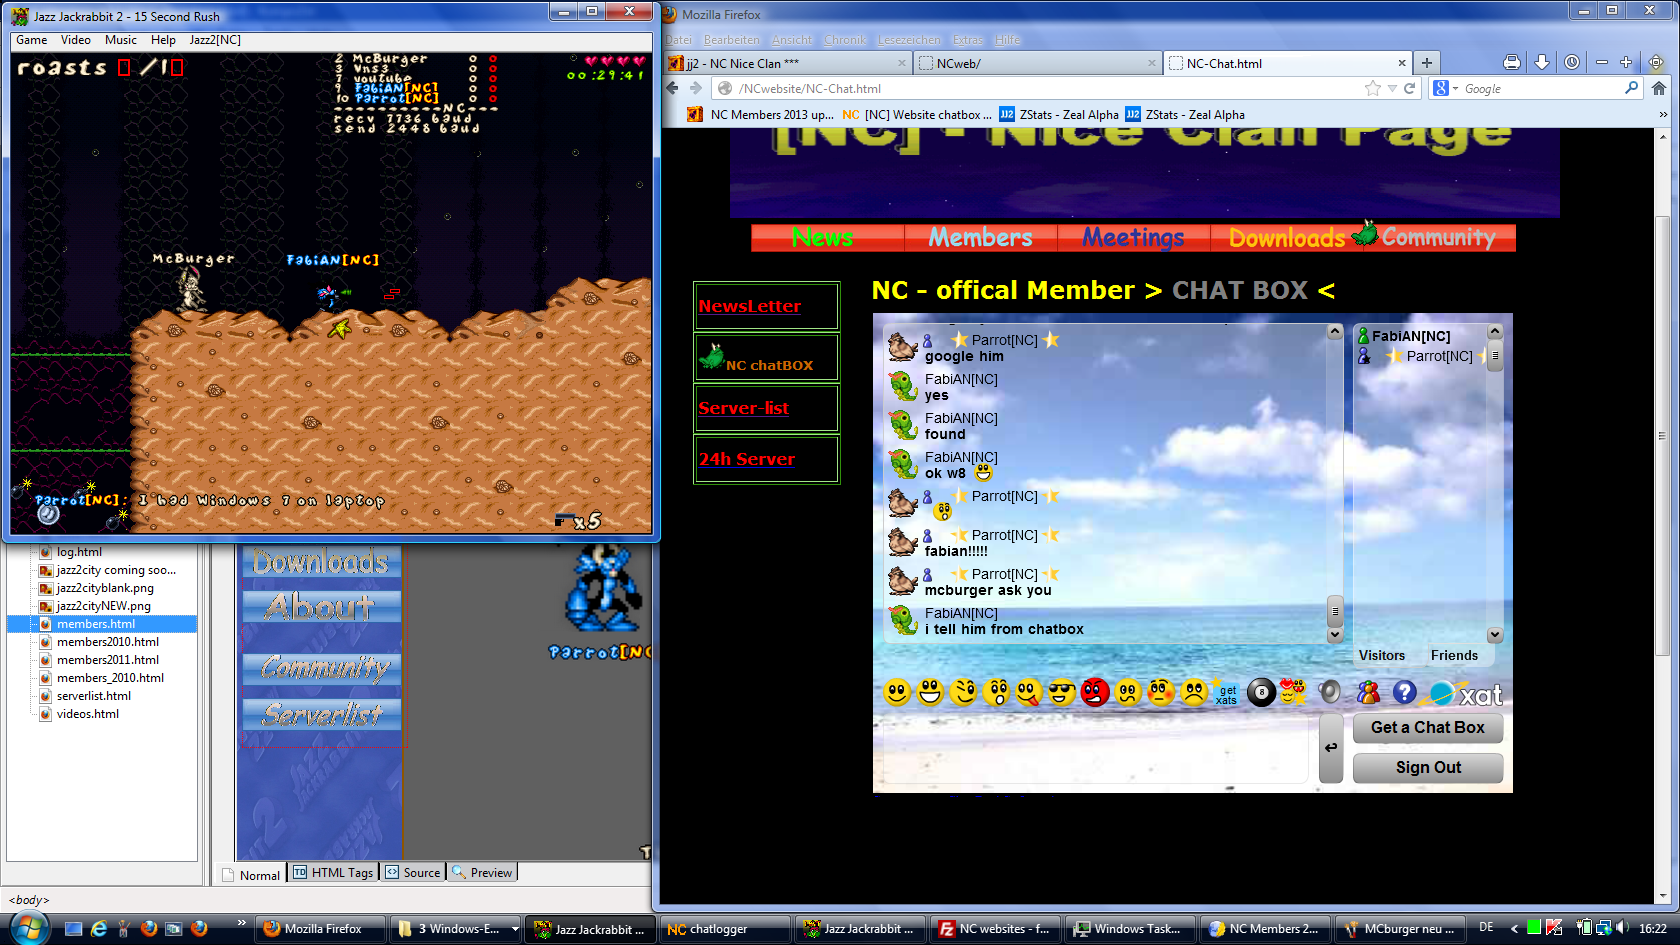Open the Music menu in Jazz Jackrabbit 2
Viewport: 1680px width, 945px height.
(121, 40)
